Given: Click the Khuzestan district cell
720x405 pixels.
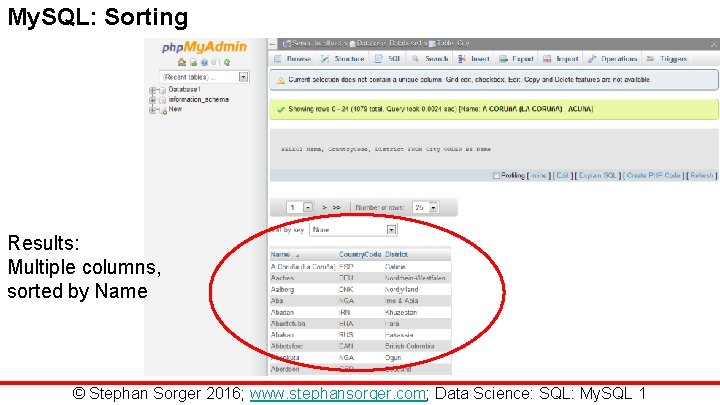Looking at the screenshot, I should (401, 312).
